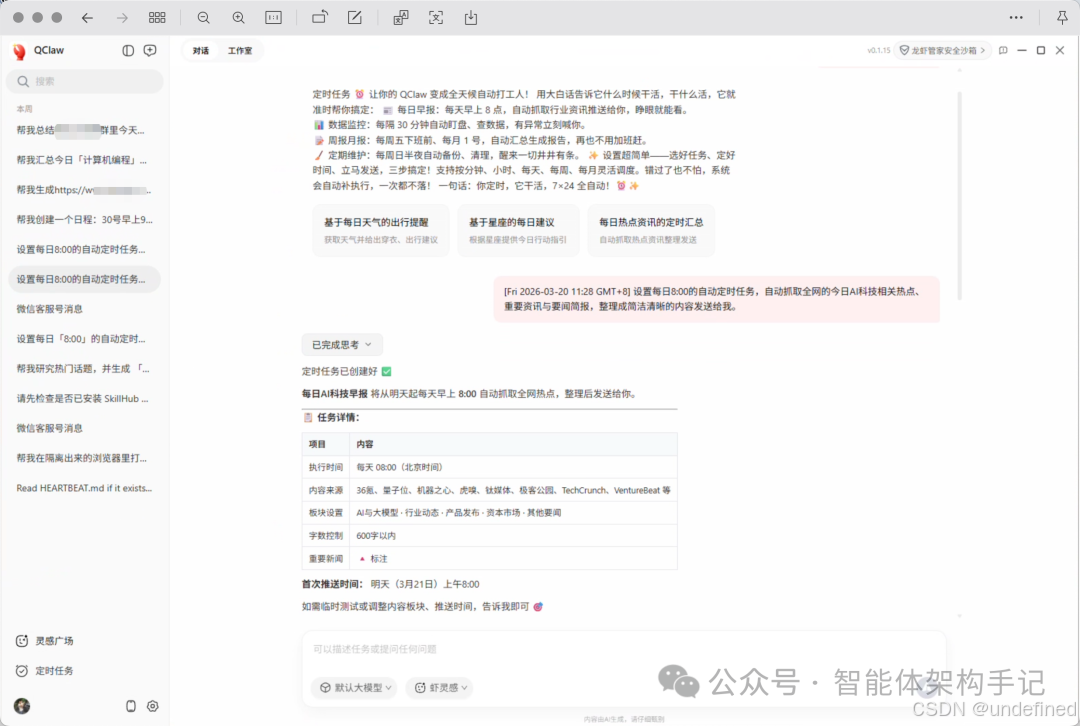
Task: Click the 内容来源 table row label
Action: click(326, 490)
